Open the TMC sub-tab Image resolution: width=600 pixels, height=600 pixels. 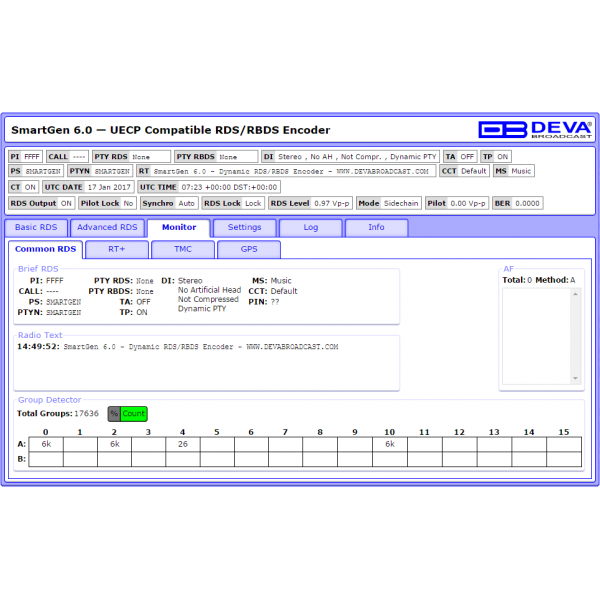183,249
